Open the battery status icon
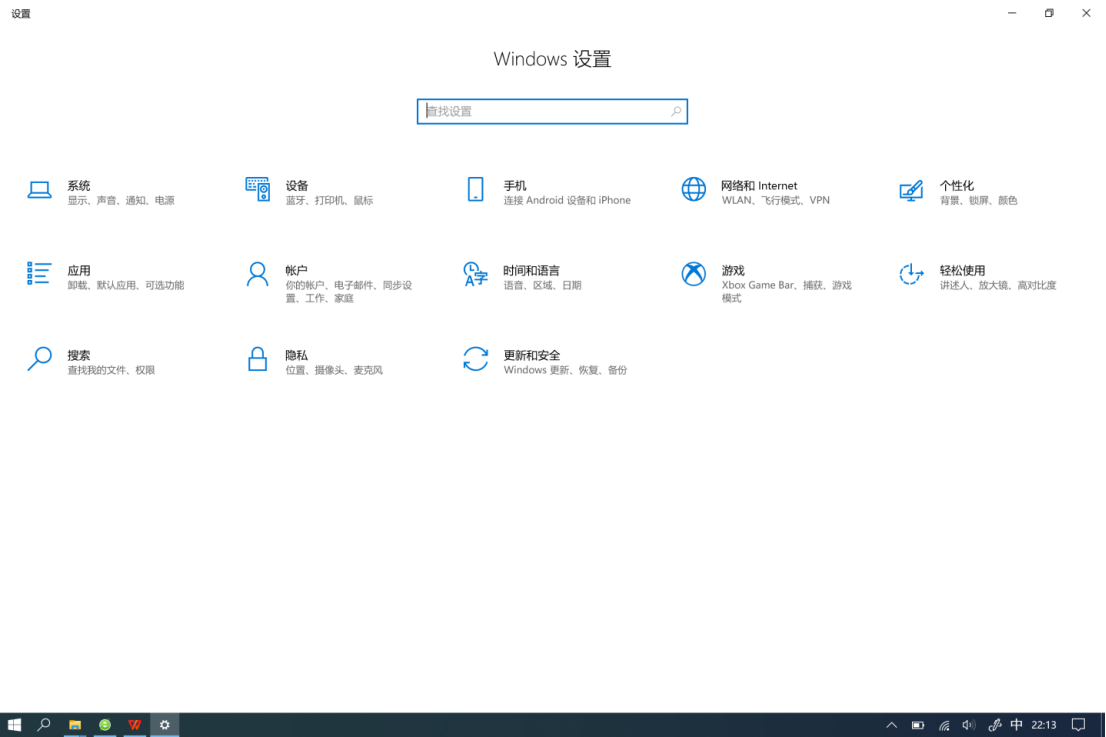The width and height of the screenshot is (1106, 737). pyautogui.click(x=918, y=725)
